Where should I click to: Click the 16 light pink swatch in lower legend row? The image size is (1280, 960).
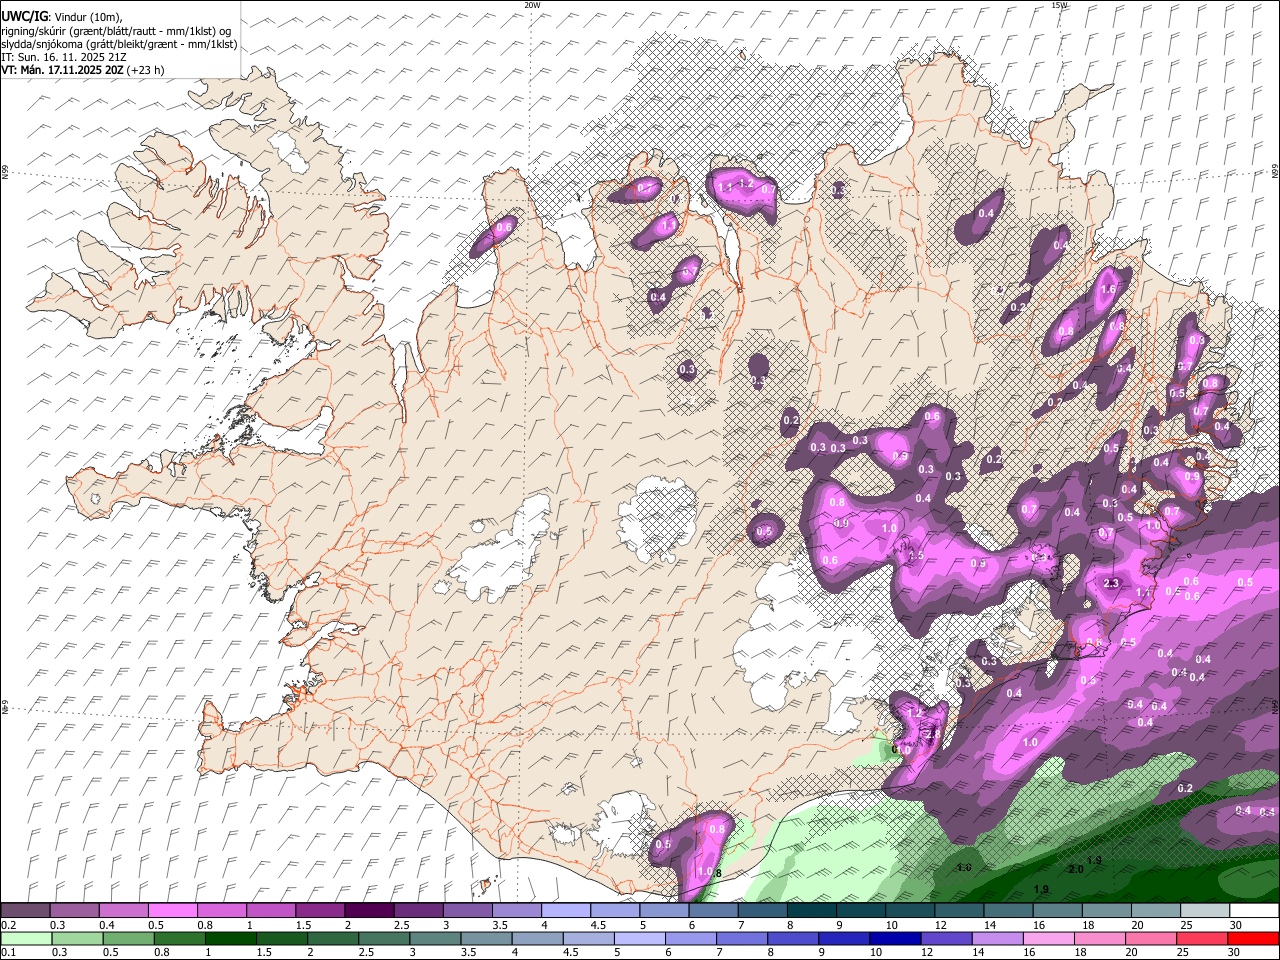click(x=1050, y=939)
